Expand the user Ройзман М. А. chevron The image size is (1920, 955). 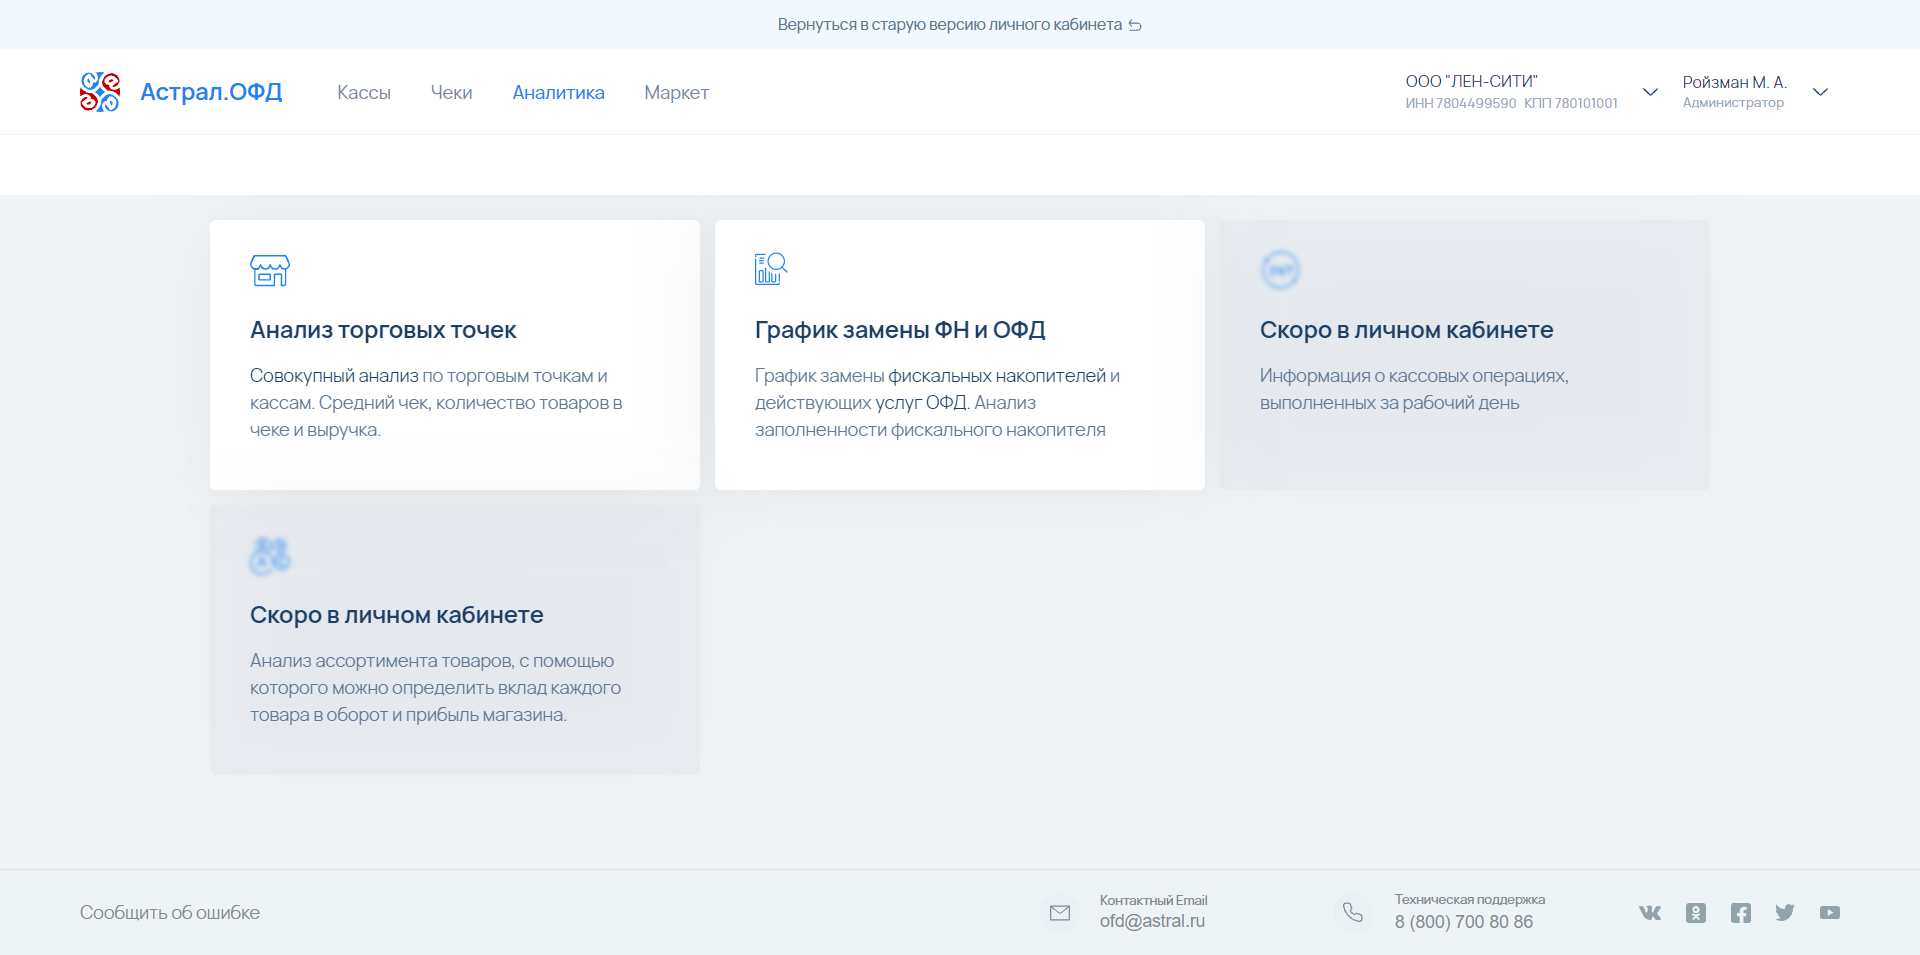(1820, 92)
